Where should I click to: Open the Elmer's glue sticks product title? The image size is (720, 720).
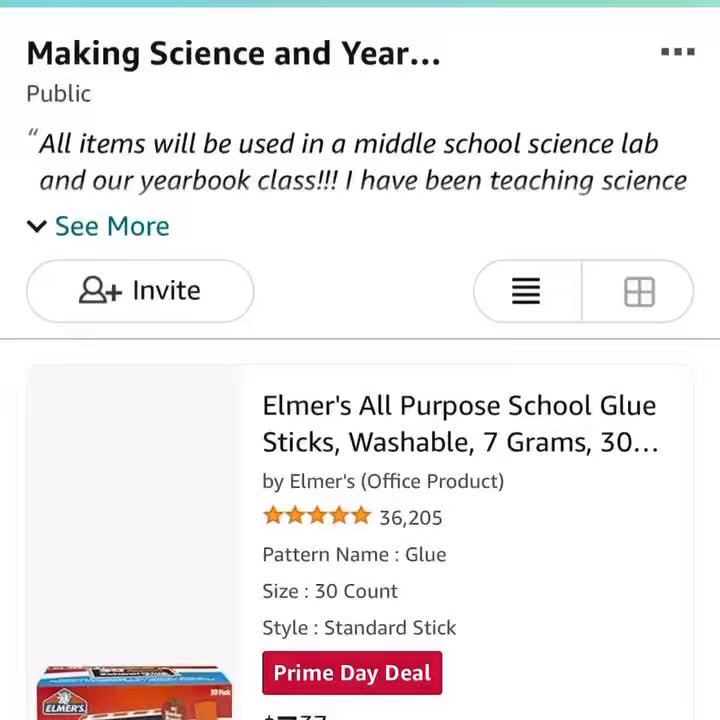[x=461, y=424]
